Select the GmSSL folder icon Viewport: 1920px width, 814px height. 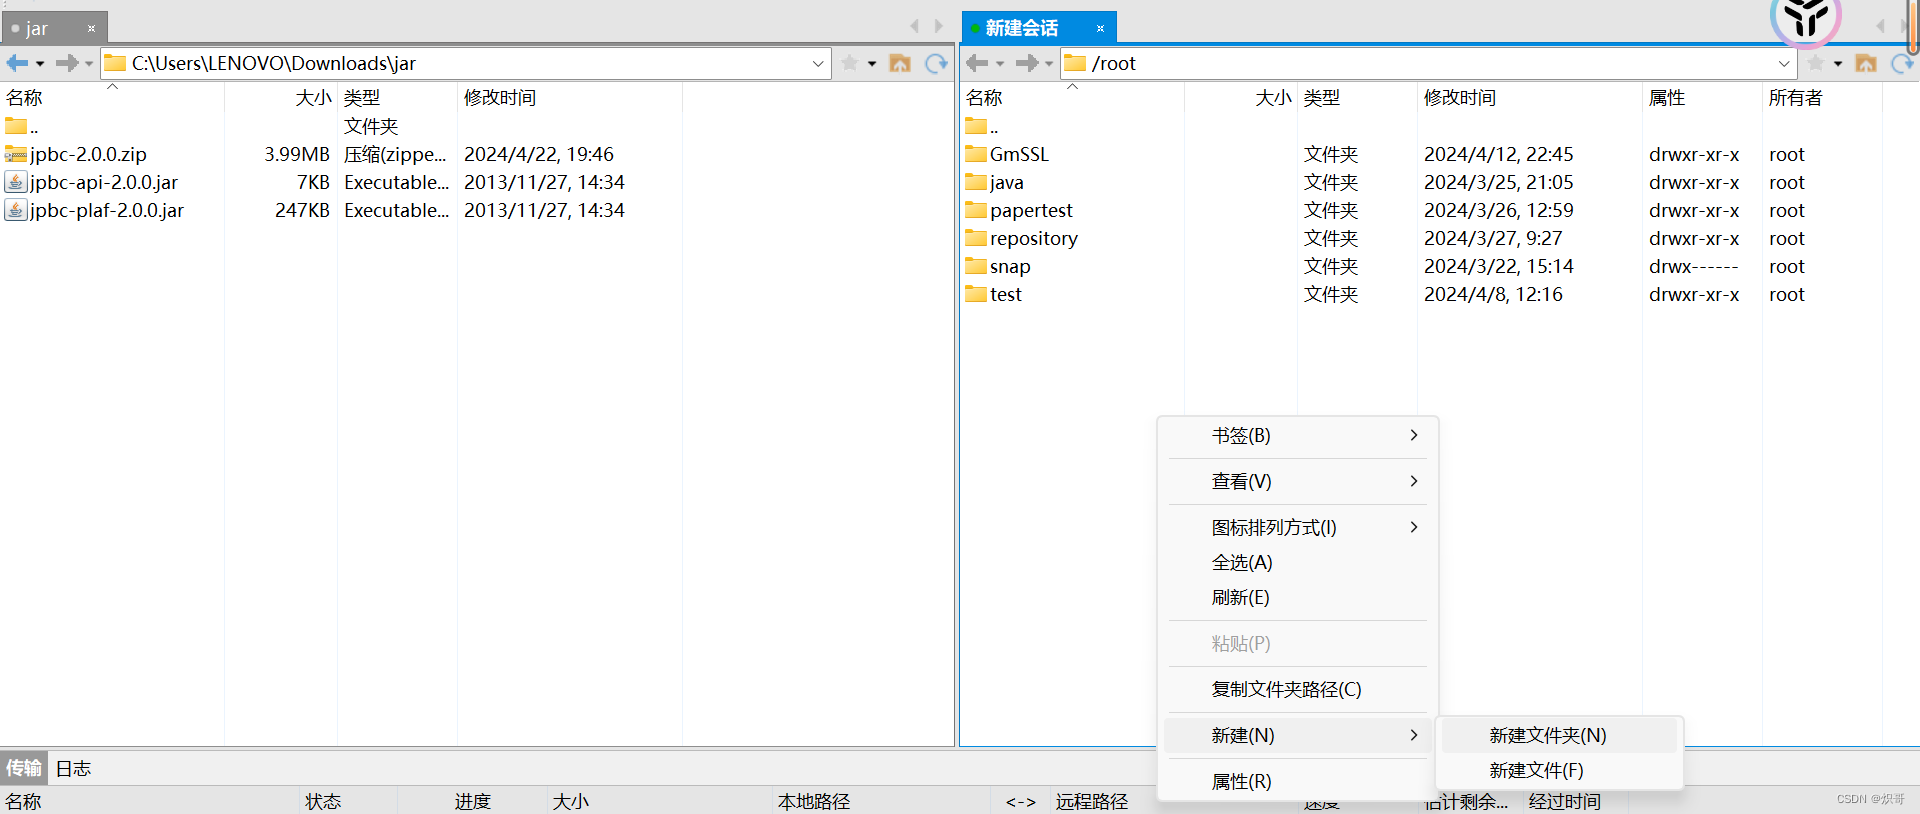(976, 154)
